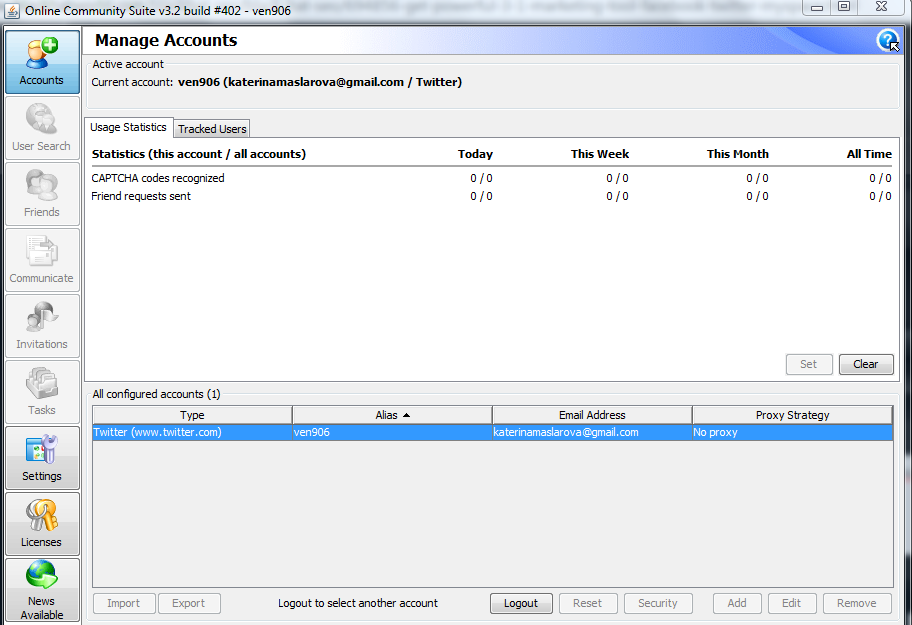Screen dimensions: 912x625
Task: Open the Settings sidebar icon
Action: pos(42,458)
